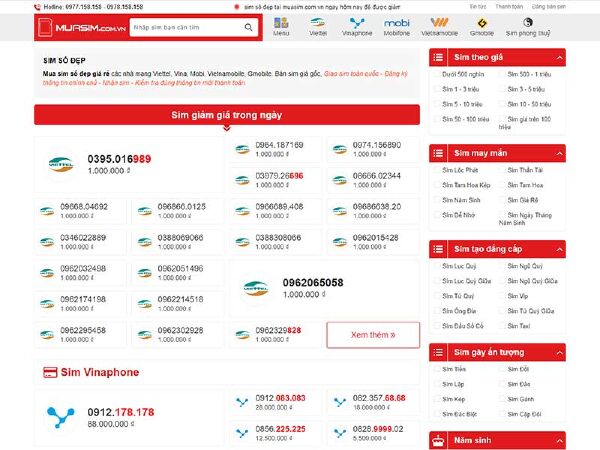Image resolution: width=600 pixels, height=450 pixels.
Task: Click the search magnifier icon
Action: 248,28
